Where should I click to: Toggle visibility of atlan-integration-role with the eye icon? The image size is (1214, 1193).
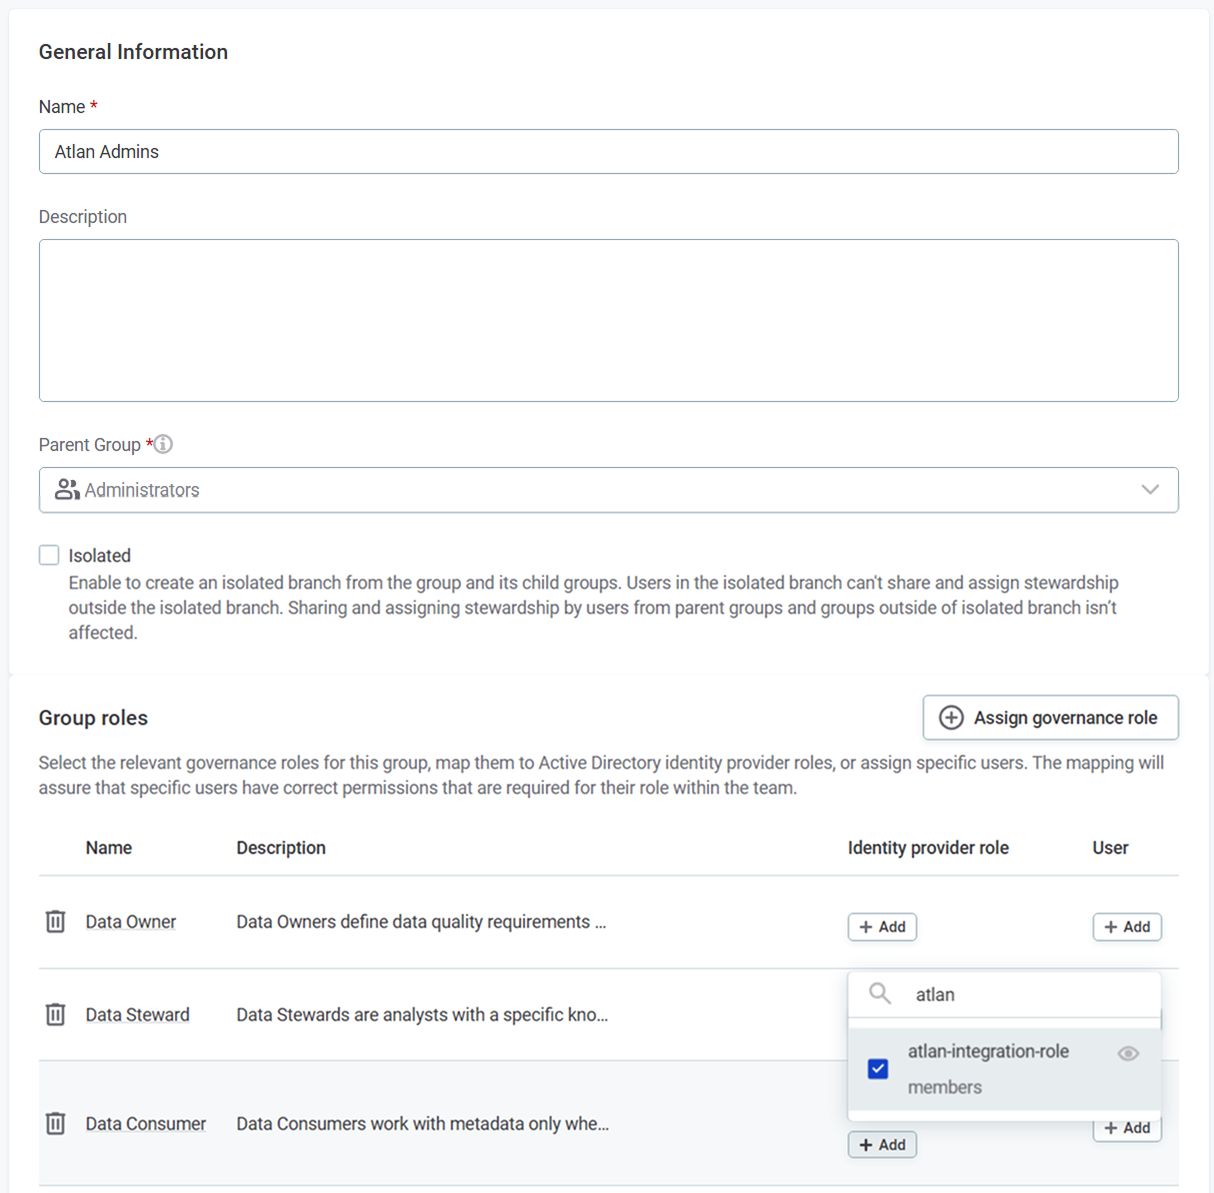click(1128, 1052)
